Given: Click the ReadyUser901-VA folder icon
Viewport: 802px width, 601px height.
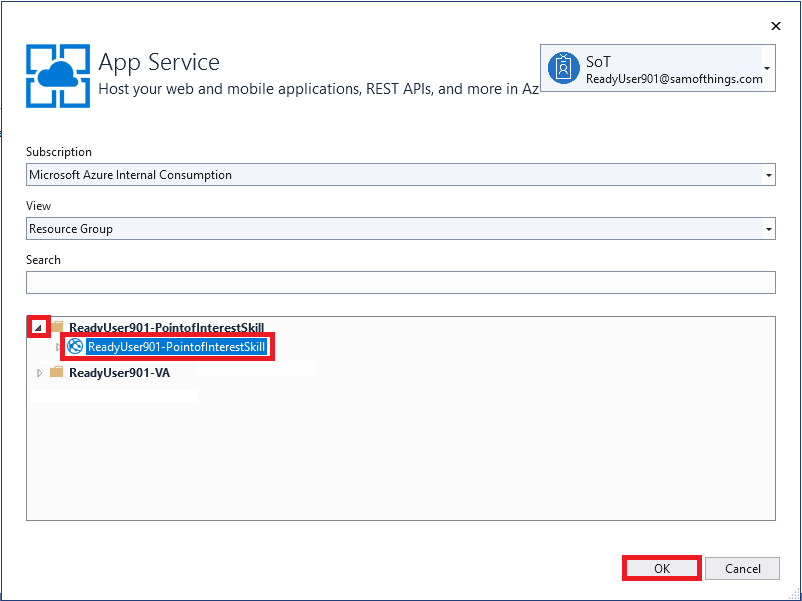Looking at the screenshot, I should tap(56, 372).
